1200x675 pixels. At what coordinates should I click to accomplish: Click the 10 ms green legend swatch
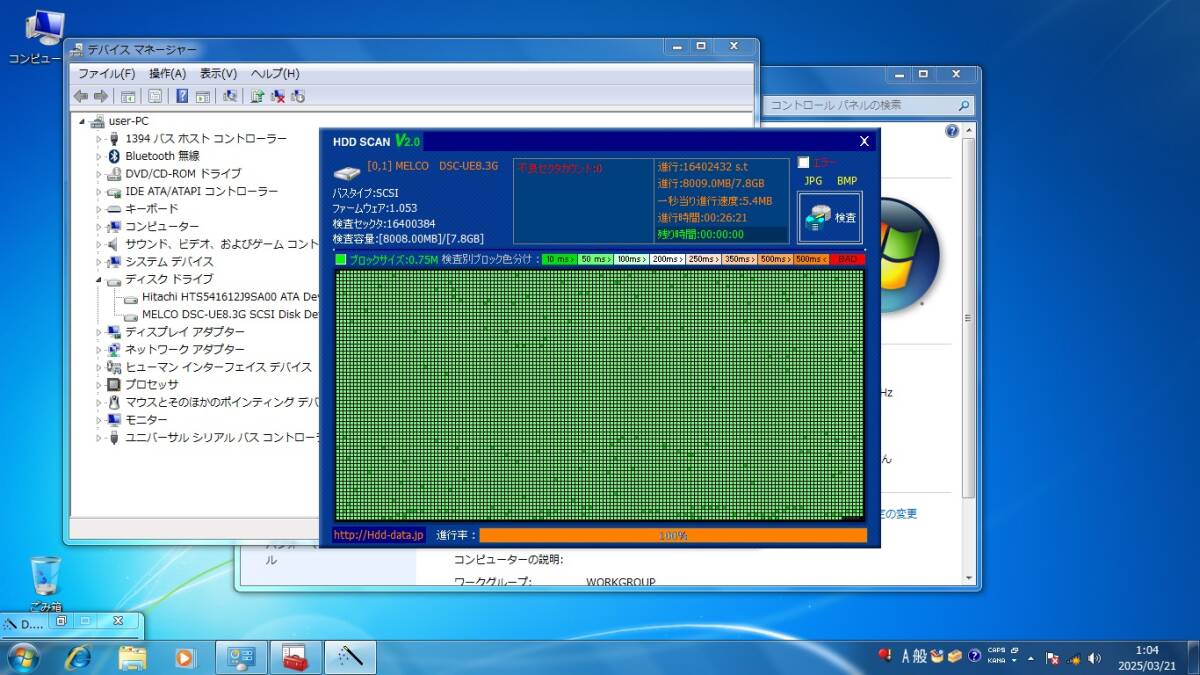pyautogui.click(x=558, y=259)
